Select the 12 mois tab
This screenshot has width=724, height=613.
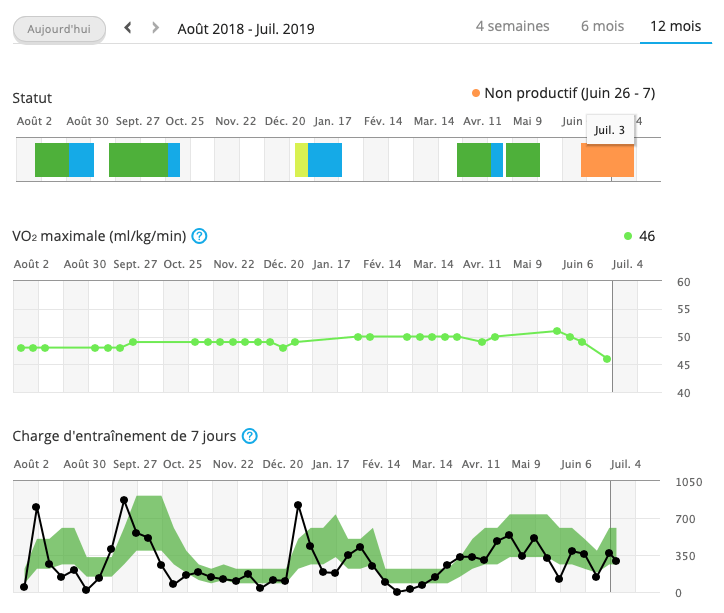(675, 26)
